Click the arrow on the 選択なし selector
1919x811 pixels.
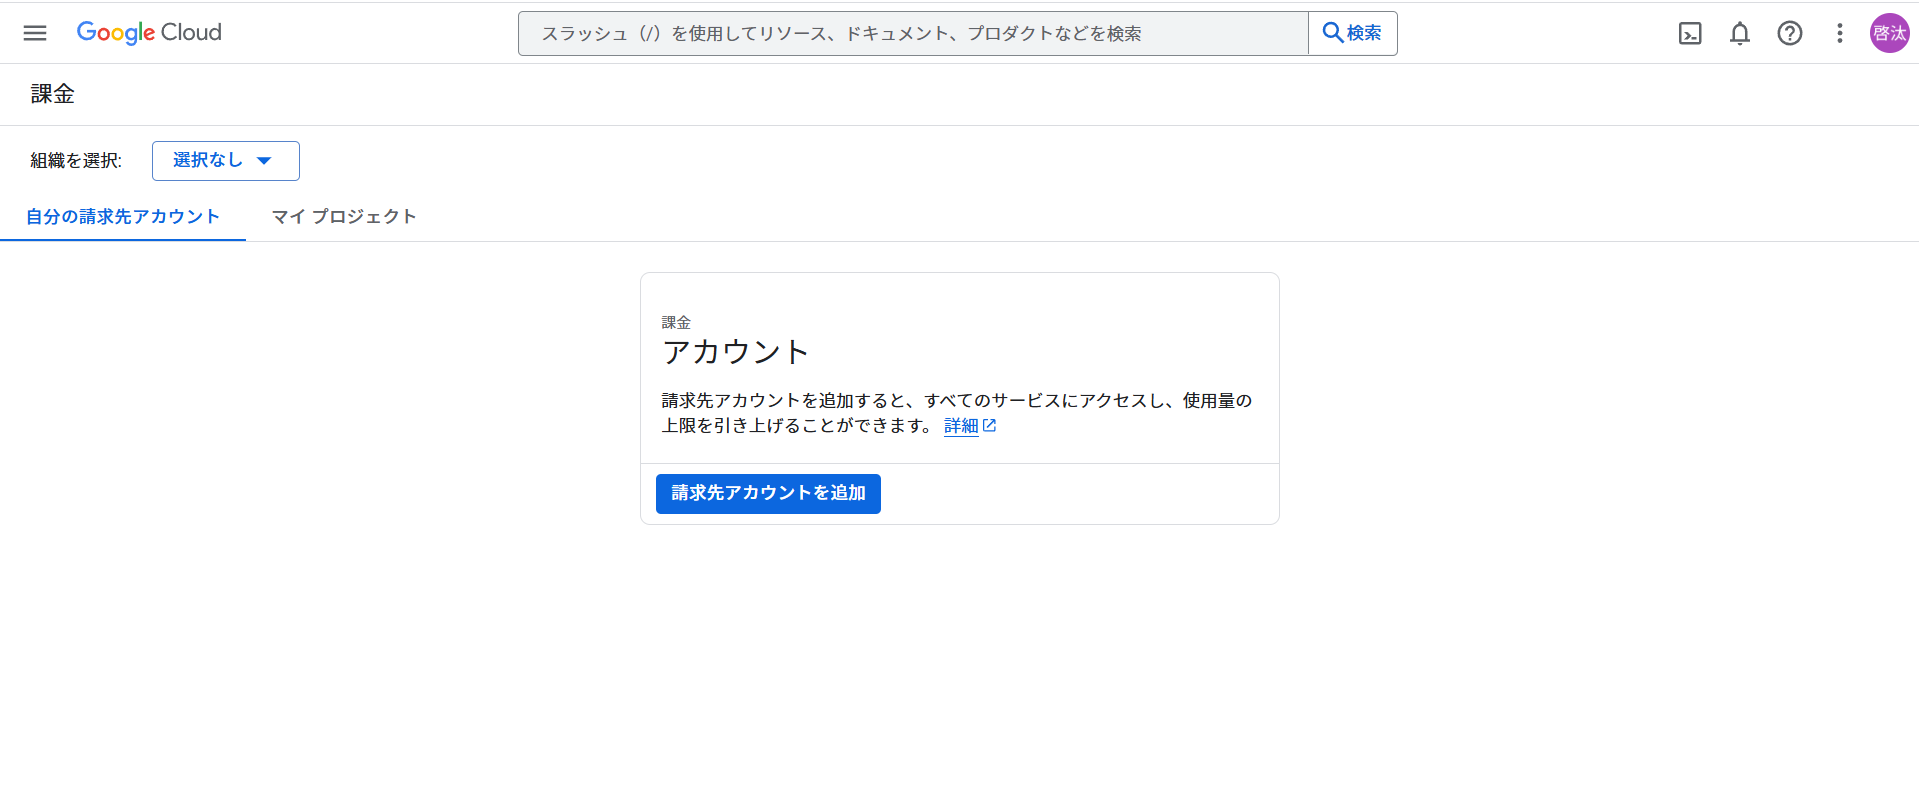264,161
